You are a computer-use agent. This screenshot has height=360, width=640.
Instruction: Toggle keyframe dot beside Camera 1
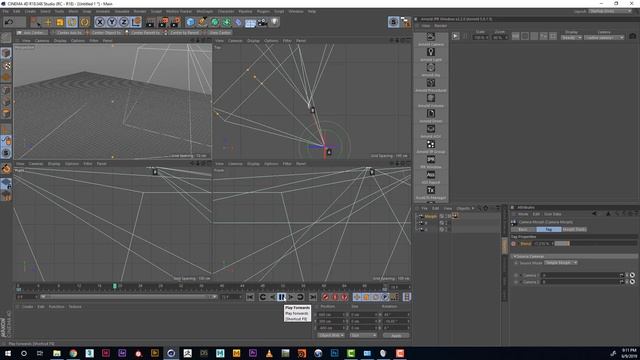[x=516, y=276]
